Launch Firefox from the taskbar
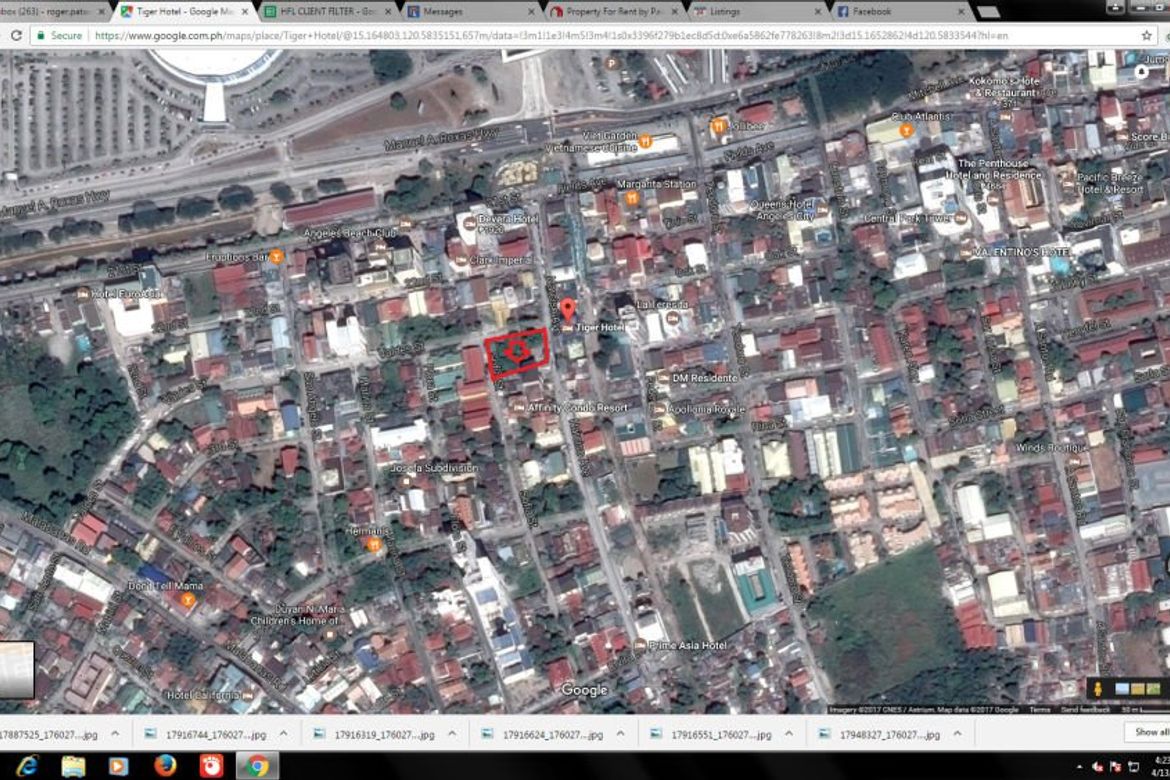The width and height of the screenshot is (1170, 780). click(x=165, y=766)
